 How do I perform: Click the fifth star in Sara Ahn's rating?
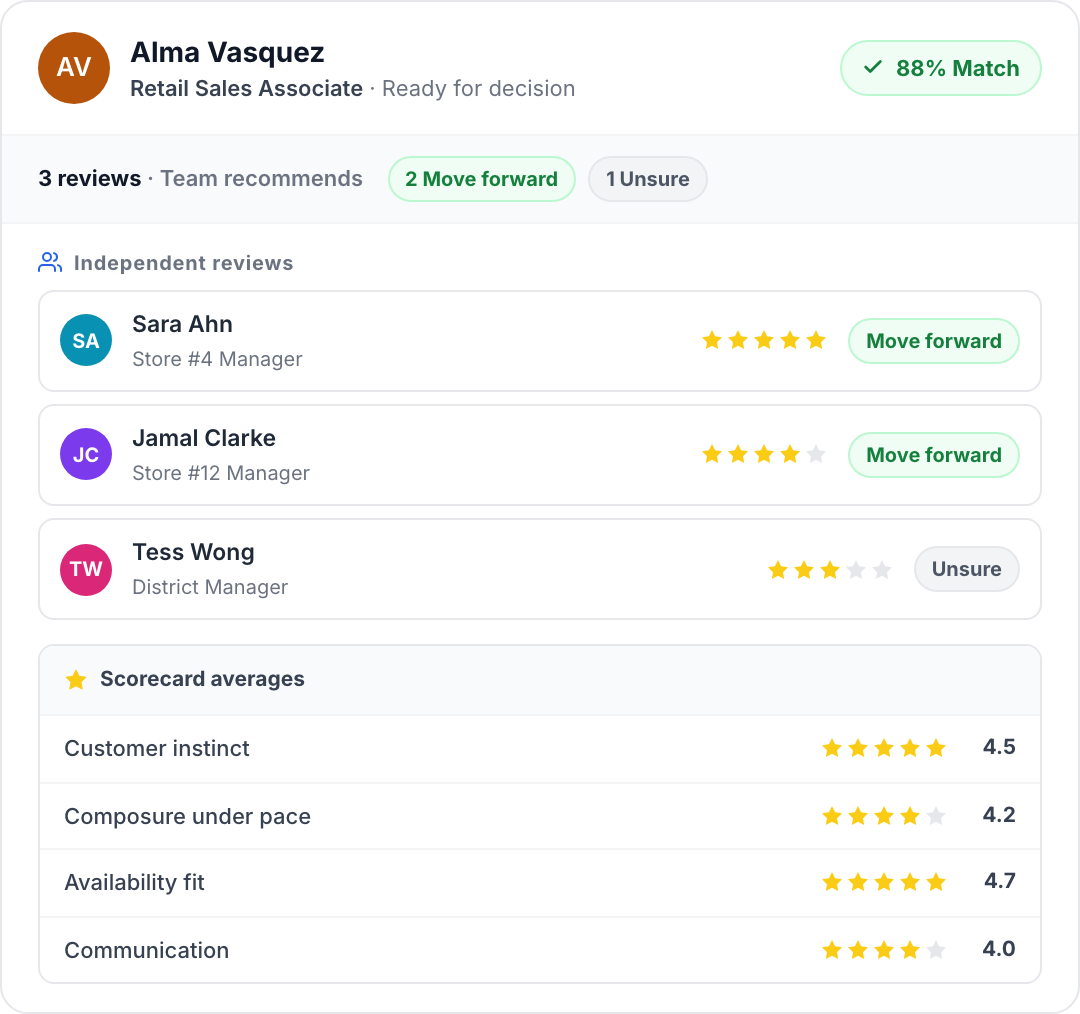coord(817,340)
